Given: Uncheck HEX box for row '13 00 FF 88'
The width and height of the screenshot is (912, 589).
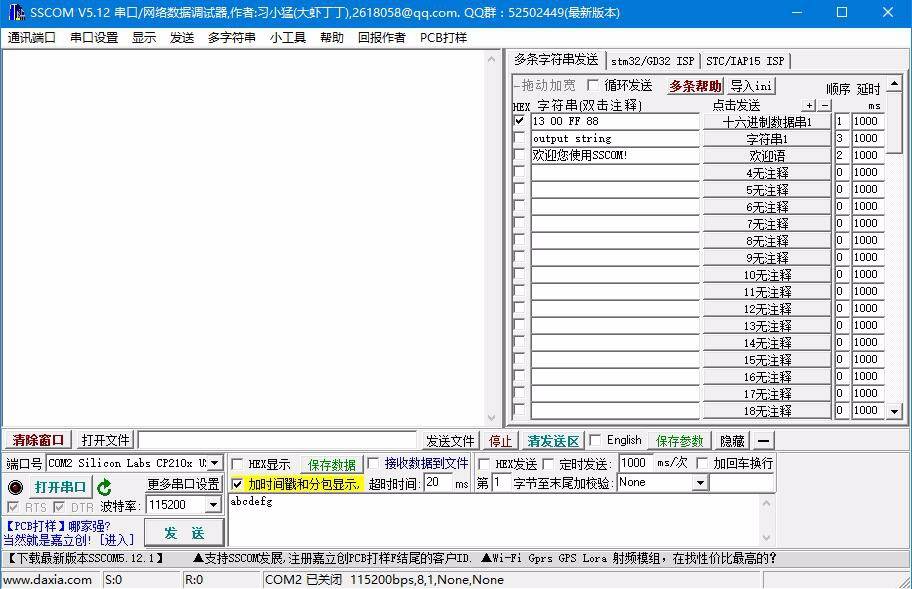Looking at the screenshot, I should (519, 121).
